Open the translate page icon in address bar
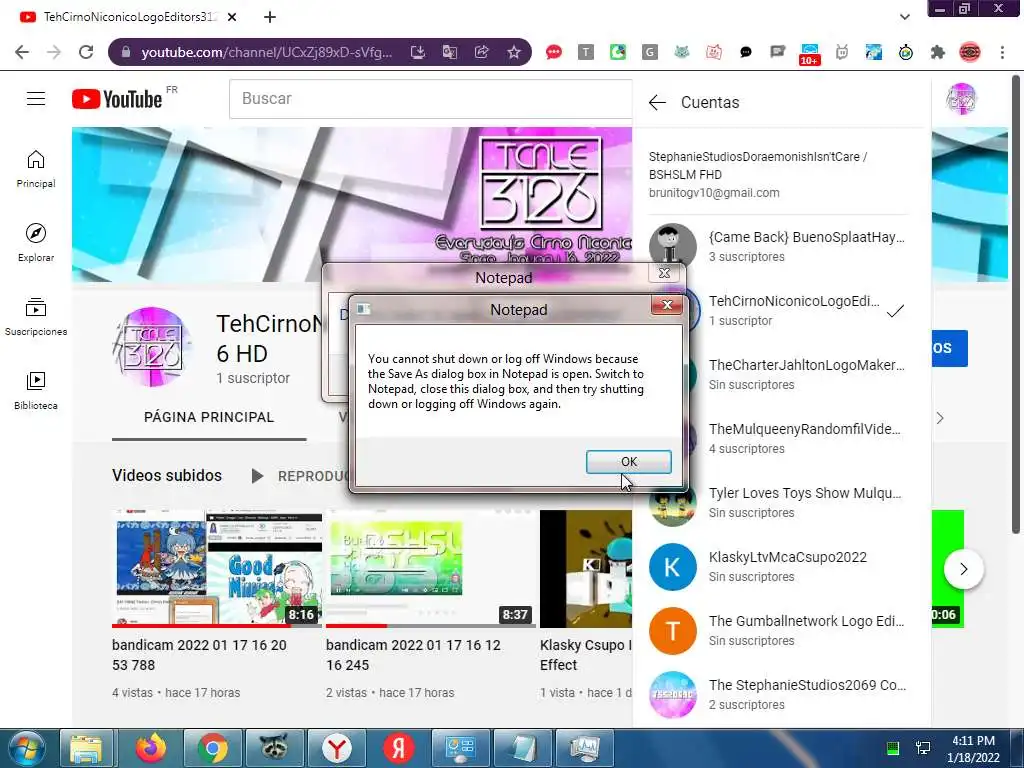Screen dimensions: 1024x768 [x=450, y=52]
